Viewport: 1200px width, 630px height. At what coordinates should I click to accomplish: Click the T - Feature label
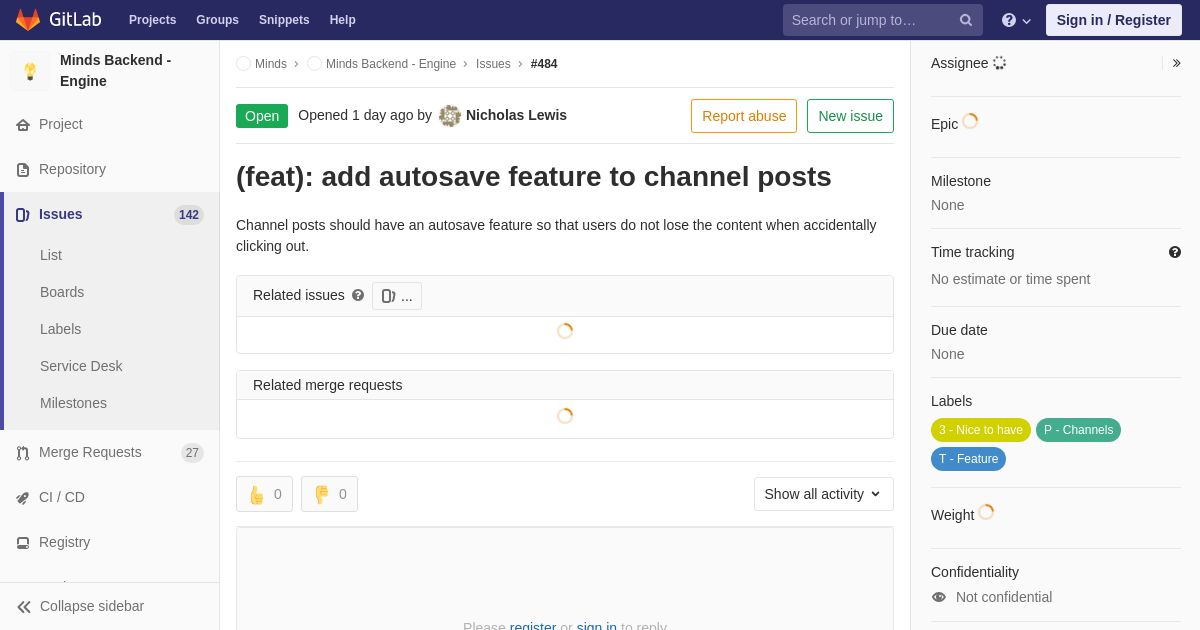click(968, 459)
